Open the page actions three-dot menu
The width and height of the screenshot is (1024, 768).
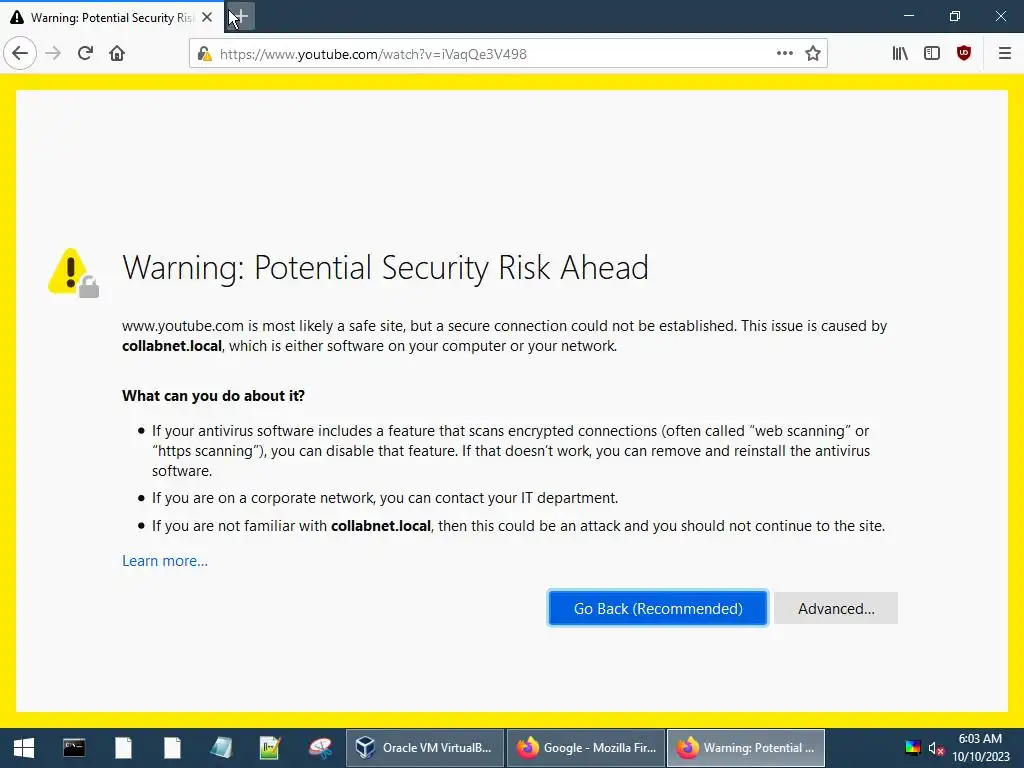(784, 54)
